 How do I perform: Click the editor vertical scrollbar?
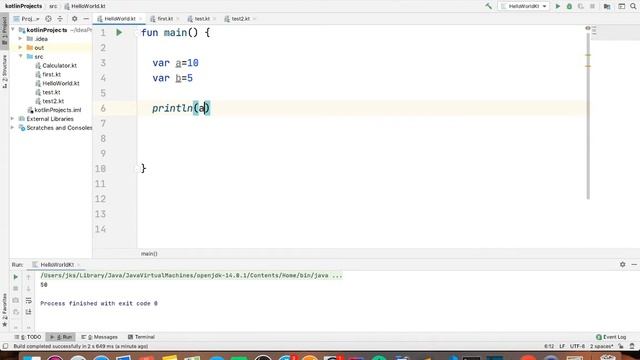(x=588, y=116)
